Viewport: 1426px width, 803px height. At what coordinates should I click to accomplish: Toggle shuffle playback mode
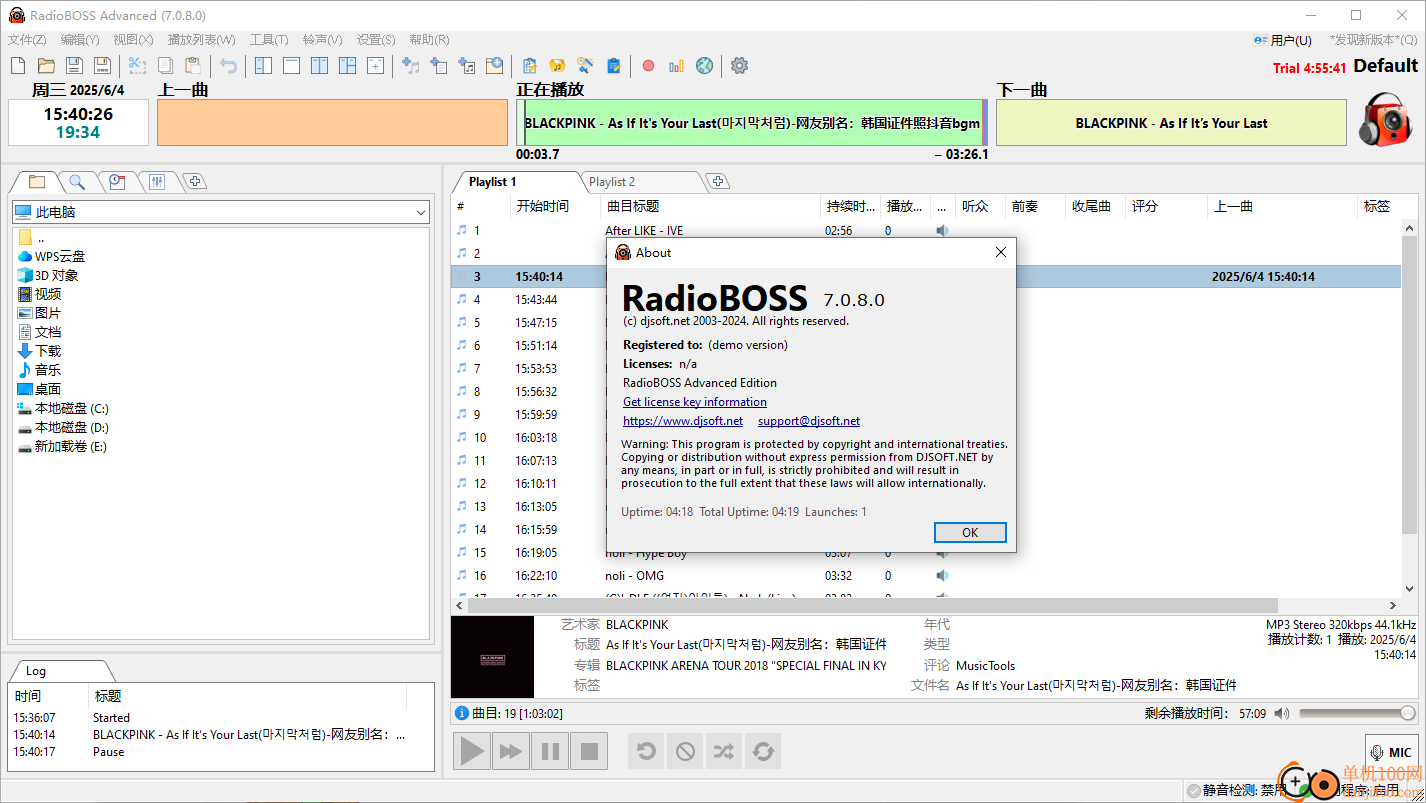tap(724, 751)
